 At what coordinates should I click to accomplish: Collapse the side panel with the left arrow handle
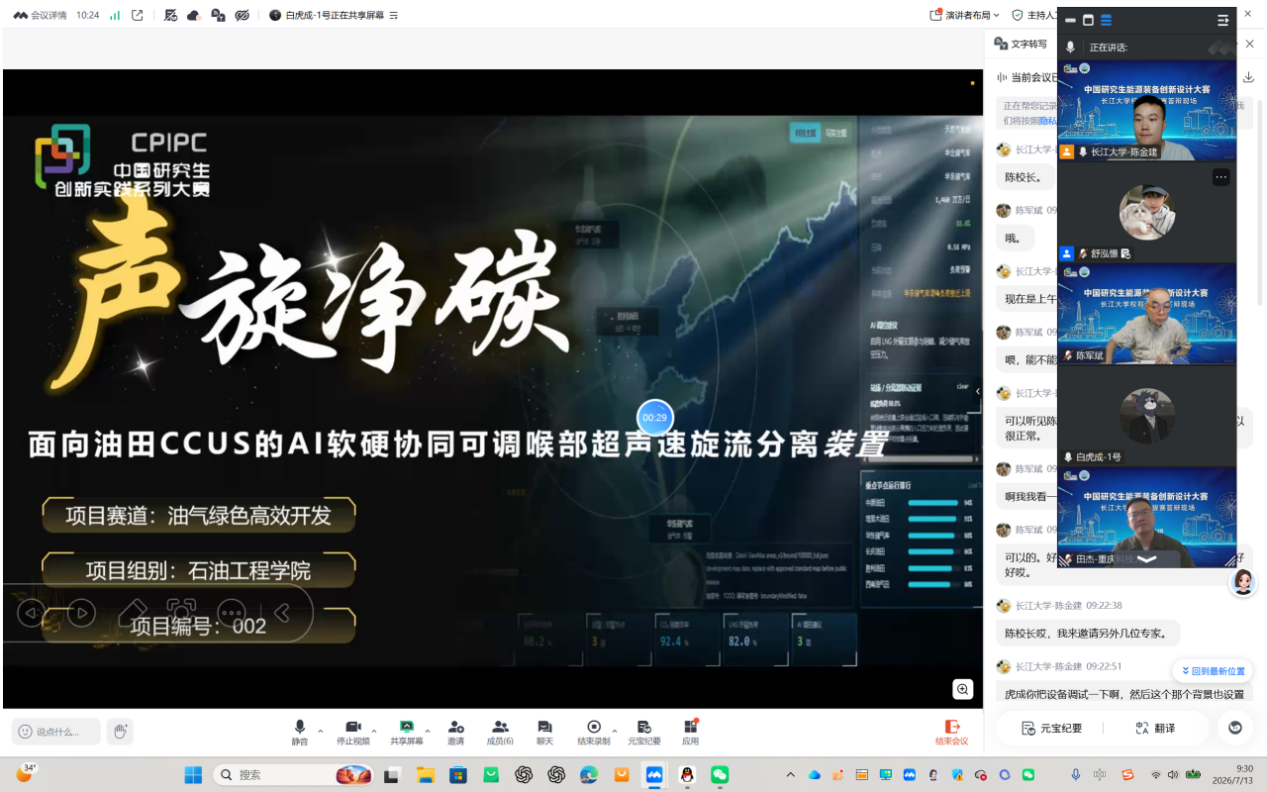978,392
